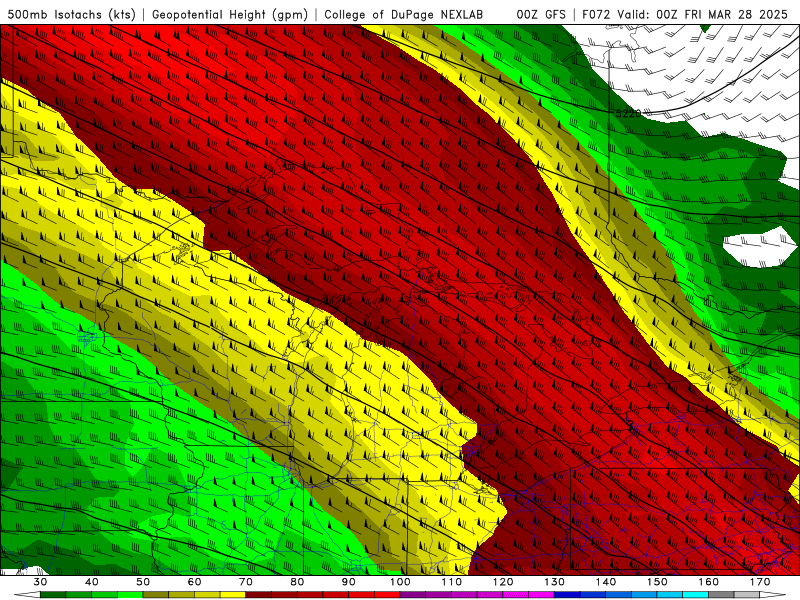Viewport: 800px width, 600px height.
Task: Click the bright red swatch just below 100
Action: pos(387,594)
